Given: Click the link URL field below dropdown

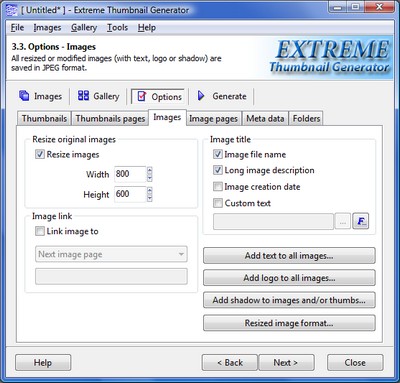Looking at the screenshot, I should 111,277.
